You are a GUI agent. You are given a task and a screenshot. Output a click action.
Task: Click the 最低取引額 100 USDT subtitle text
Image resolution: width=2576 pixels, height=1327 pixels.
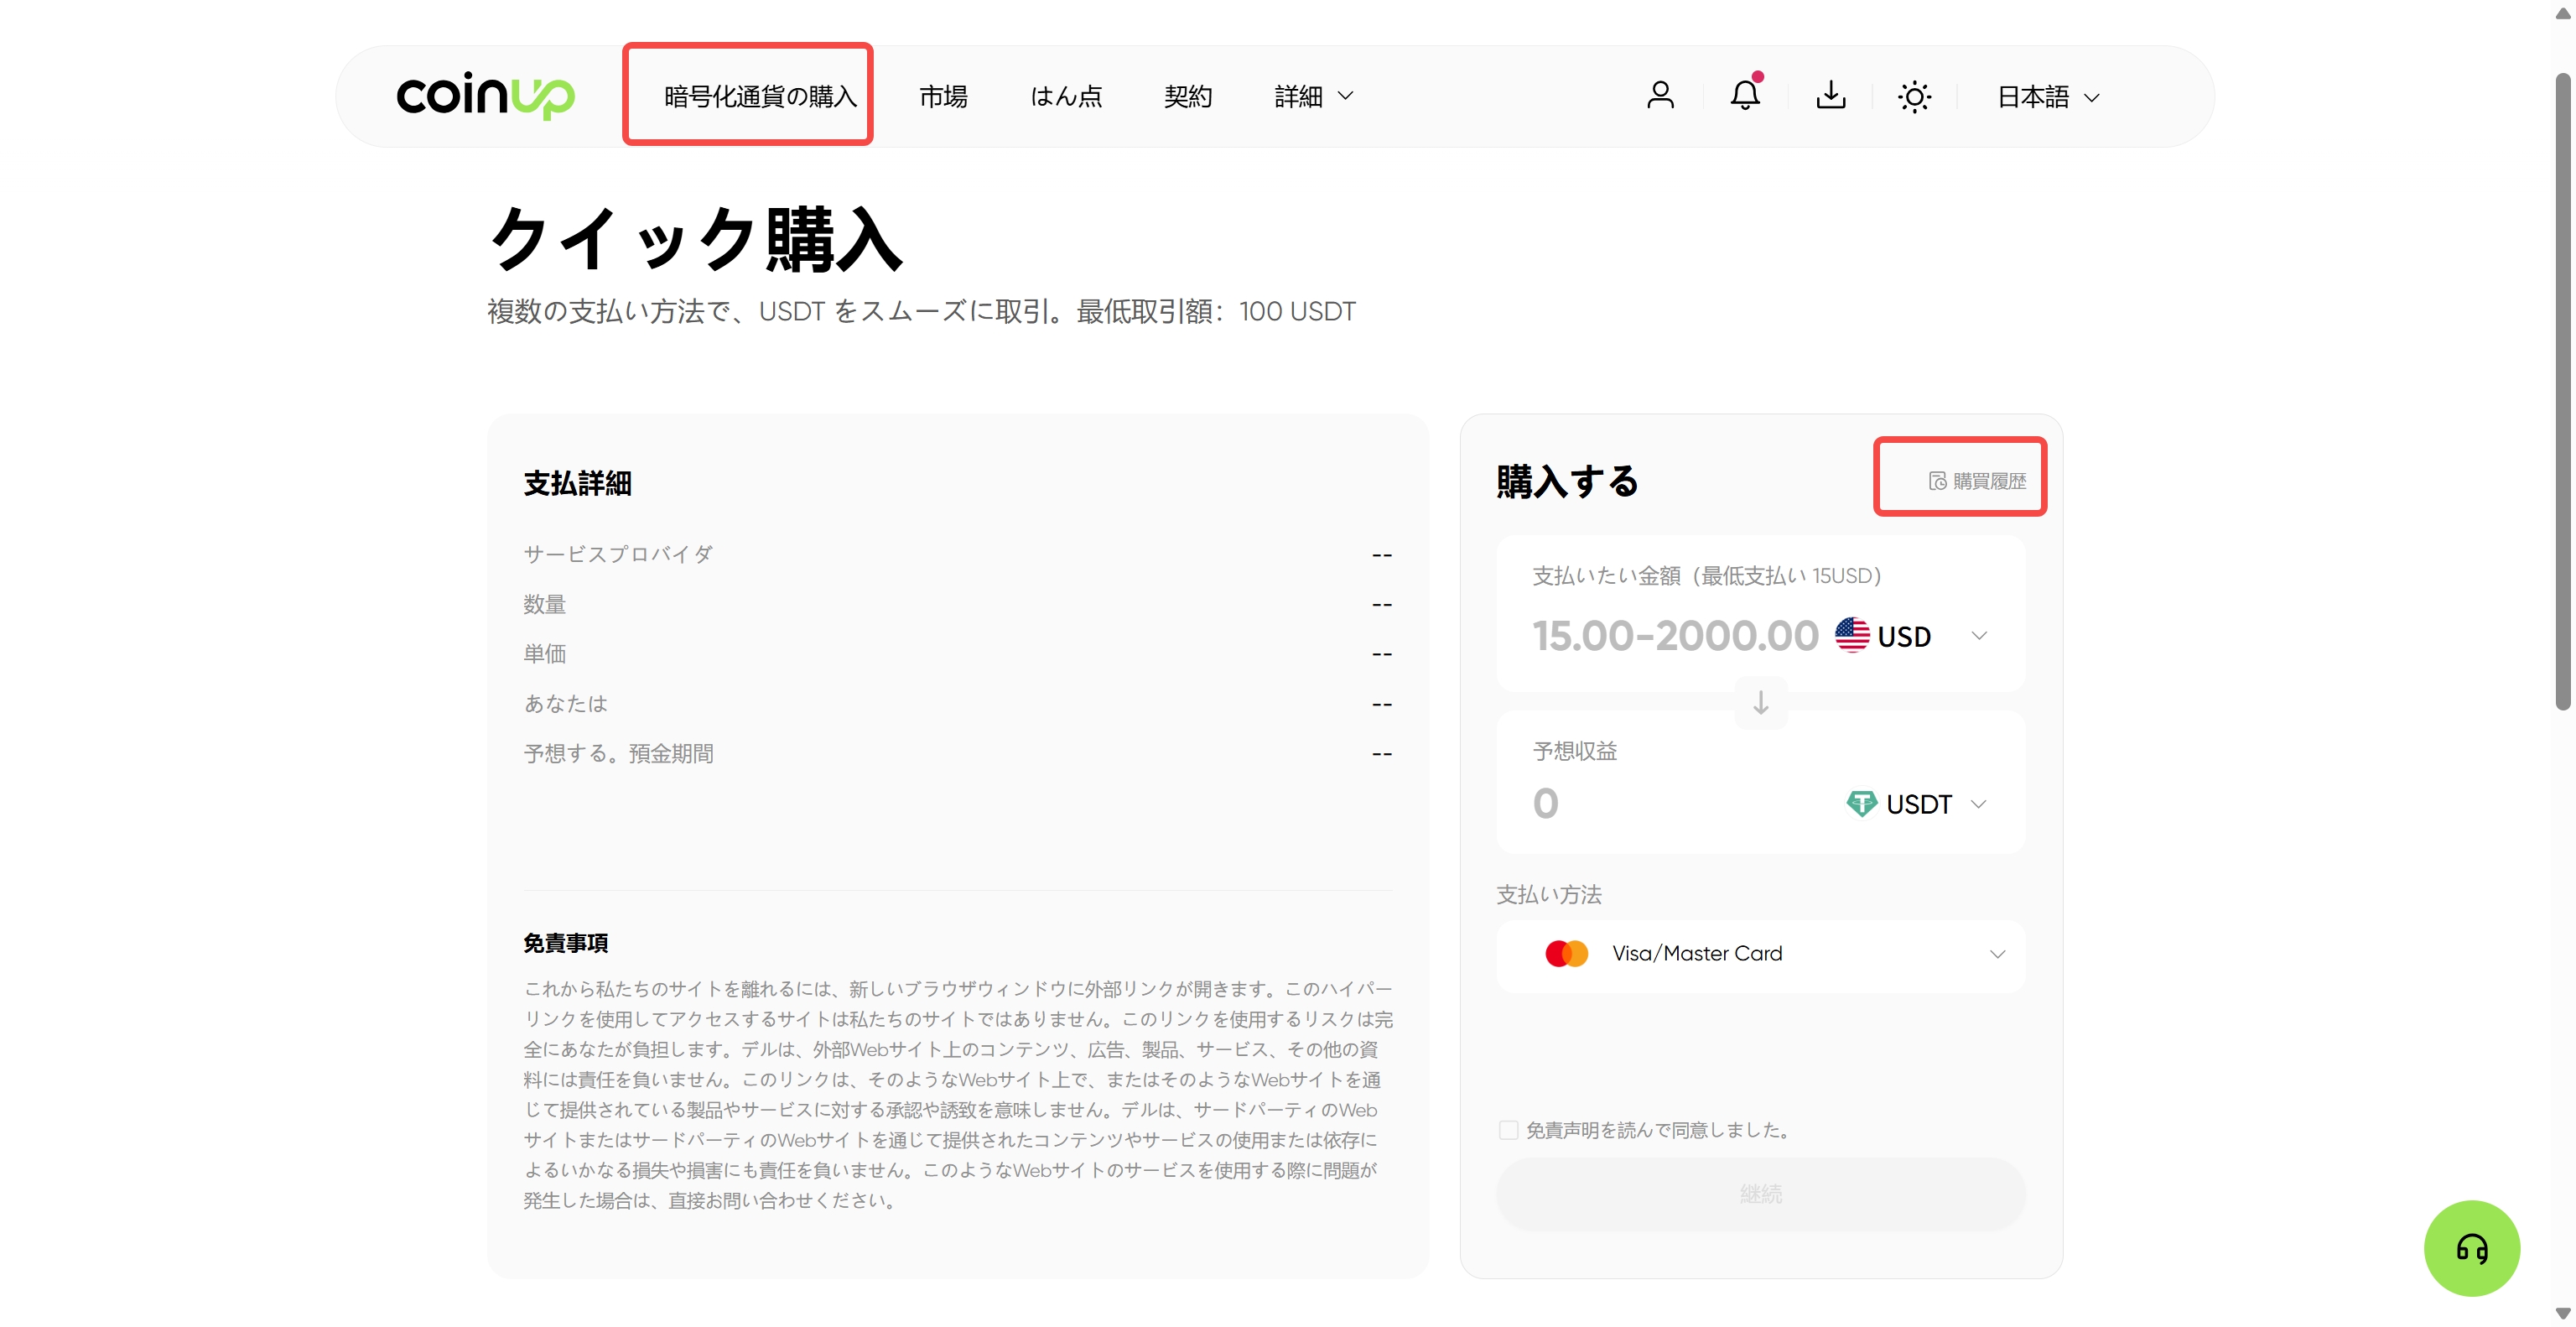(1215, 311)
